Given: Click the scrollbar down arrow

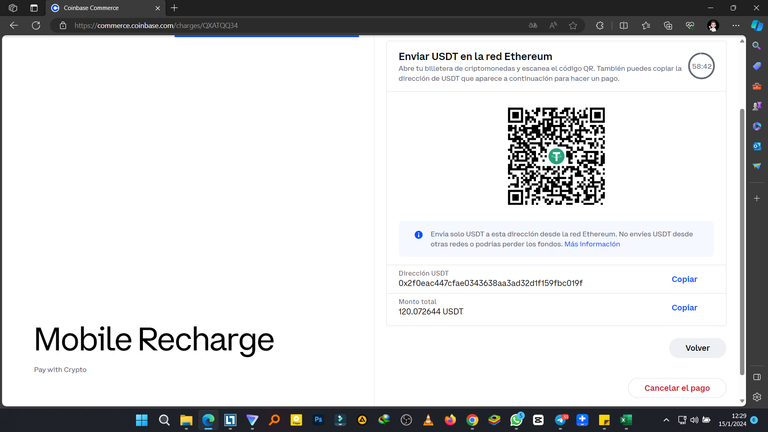Looking at the screenshot, I should [742, 401].
